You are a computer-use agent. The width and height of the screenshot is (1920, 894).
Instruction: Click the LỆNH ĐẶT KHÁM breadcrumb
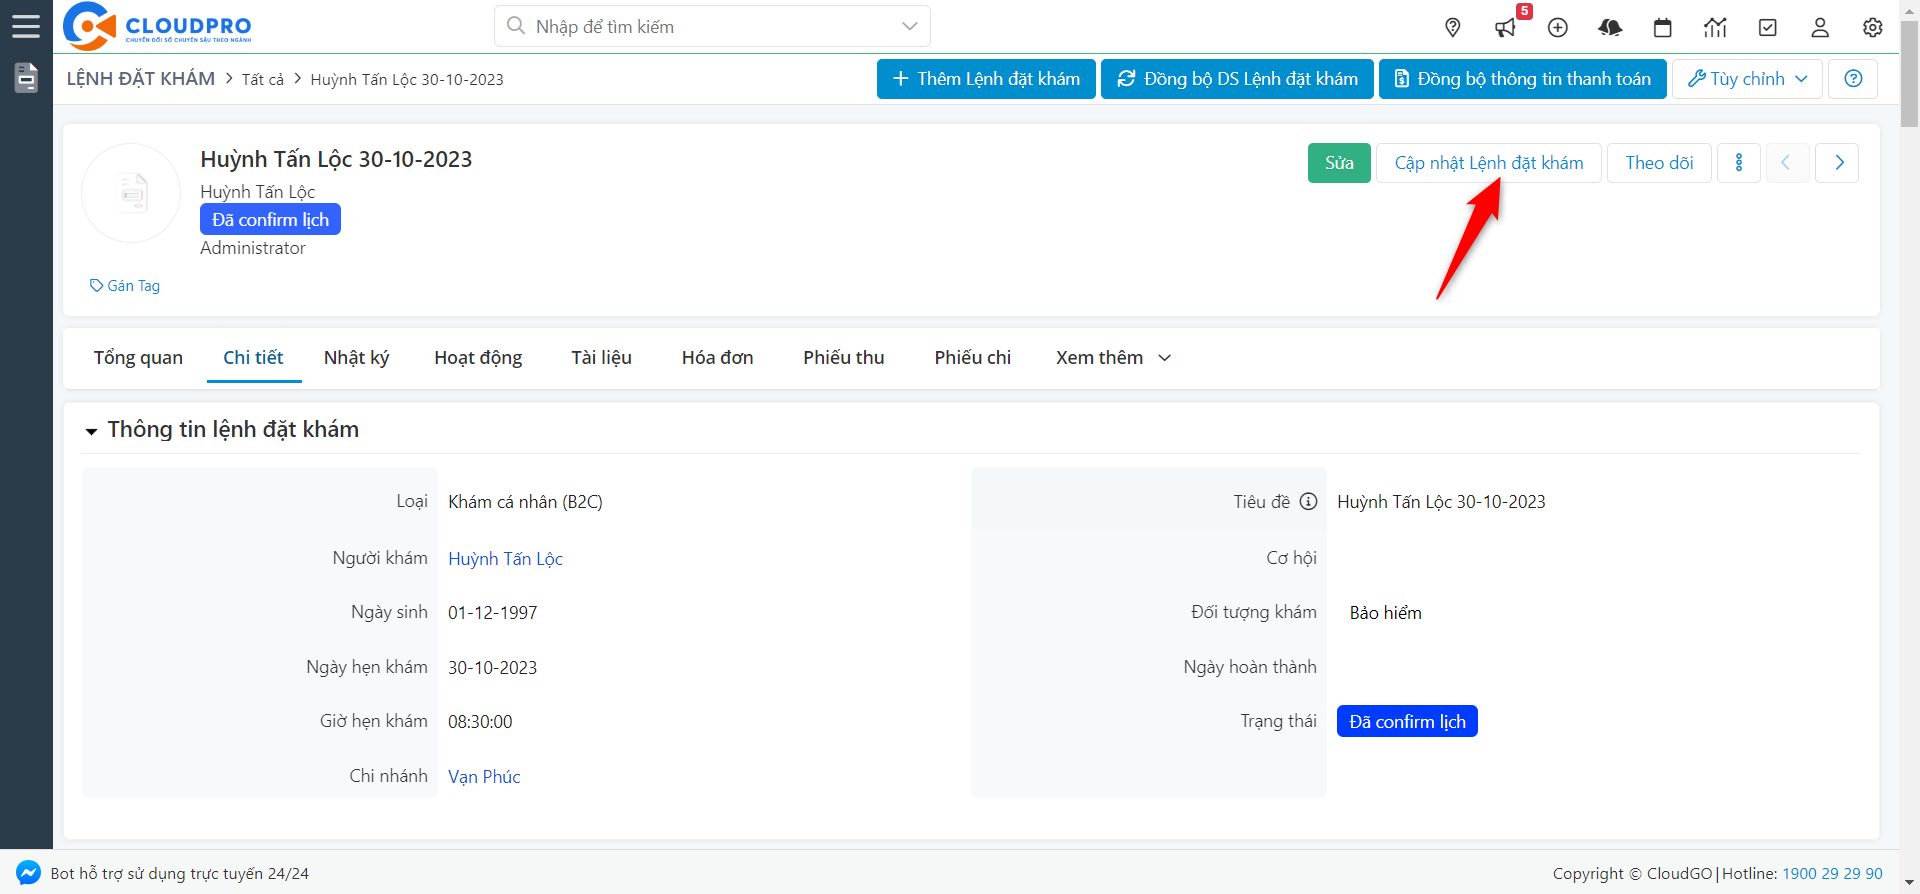coord(141,79)
